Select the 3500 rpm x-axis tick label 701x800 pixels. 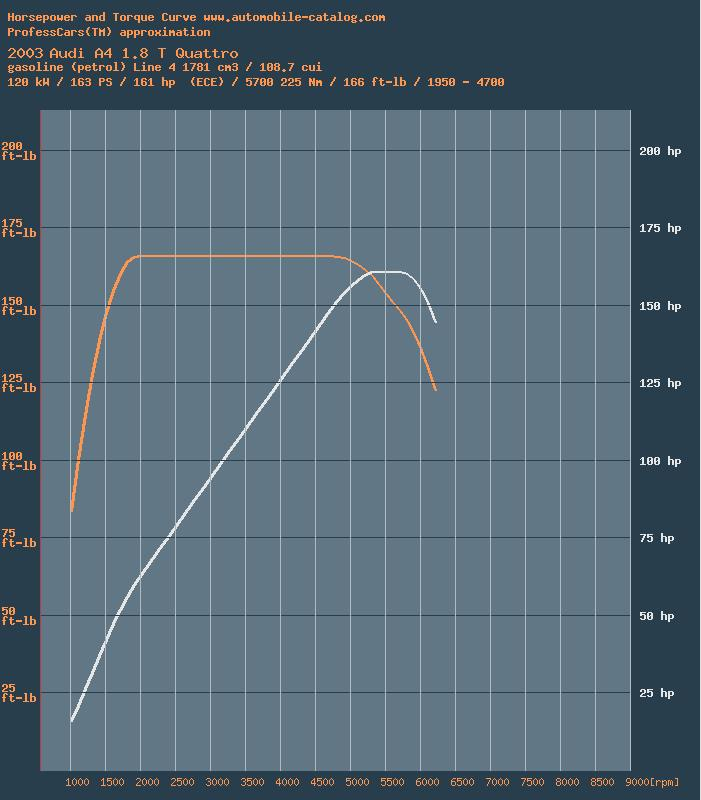(253, 783)
